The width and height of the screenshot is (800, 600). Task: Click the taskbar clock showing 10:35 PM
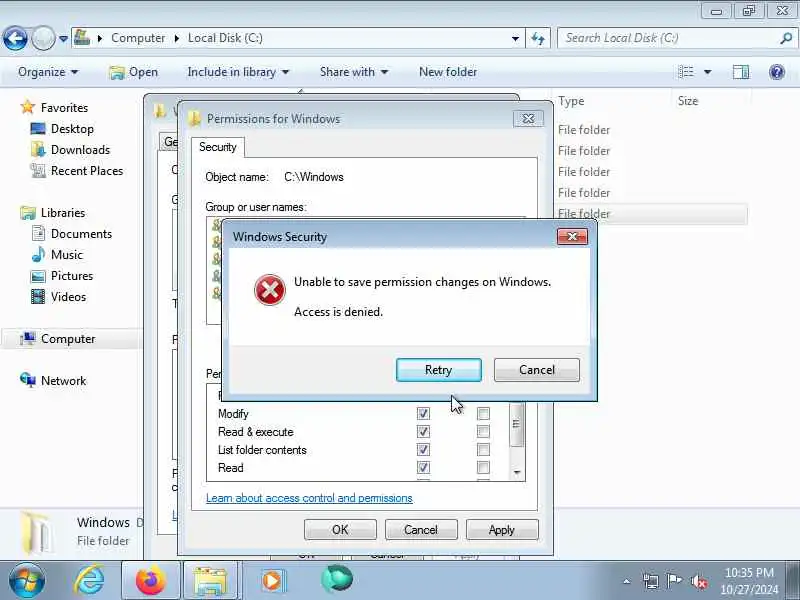pos(749,581)
